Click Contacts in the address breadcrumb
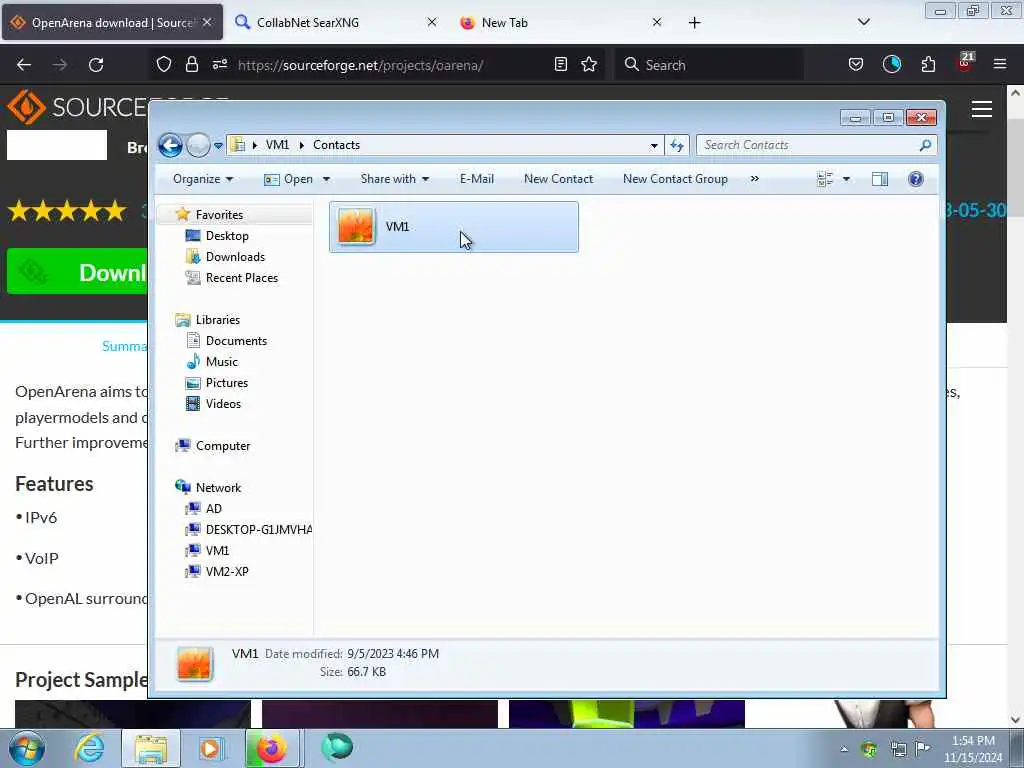Image resolution: width=1024 pixels, height=768 pixels. click(x=336, y=145)
